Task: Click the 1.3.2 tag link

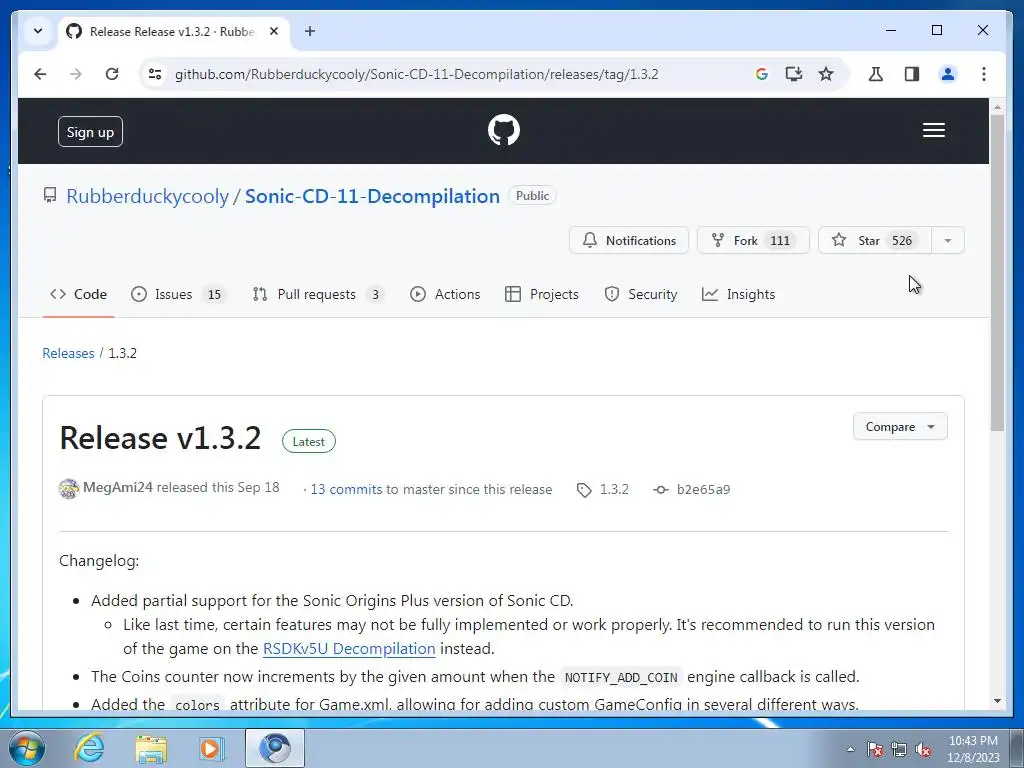Action: (603, 489)
